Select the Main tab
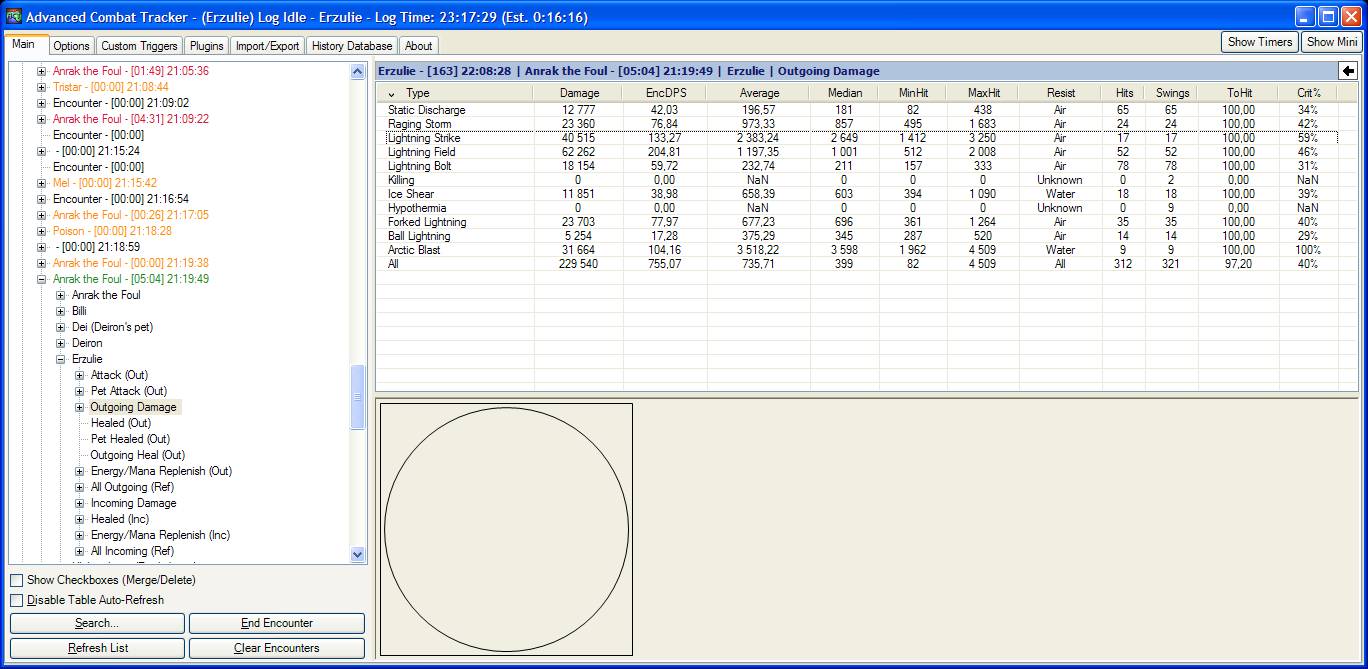This screenshot has width=1368, height=669. (24, 44)
